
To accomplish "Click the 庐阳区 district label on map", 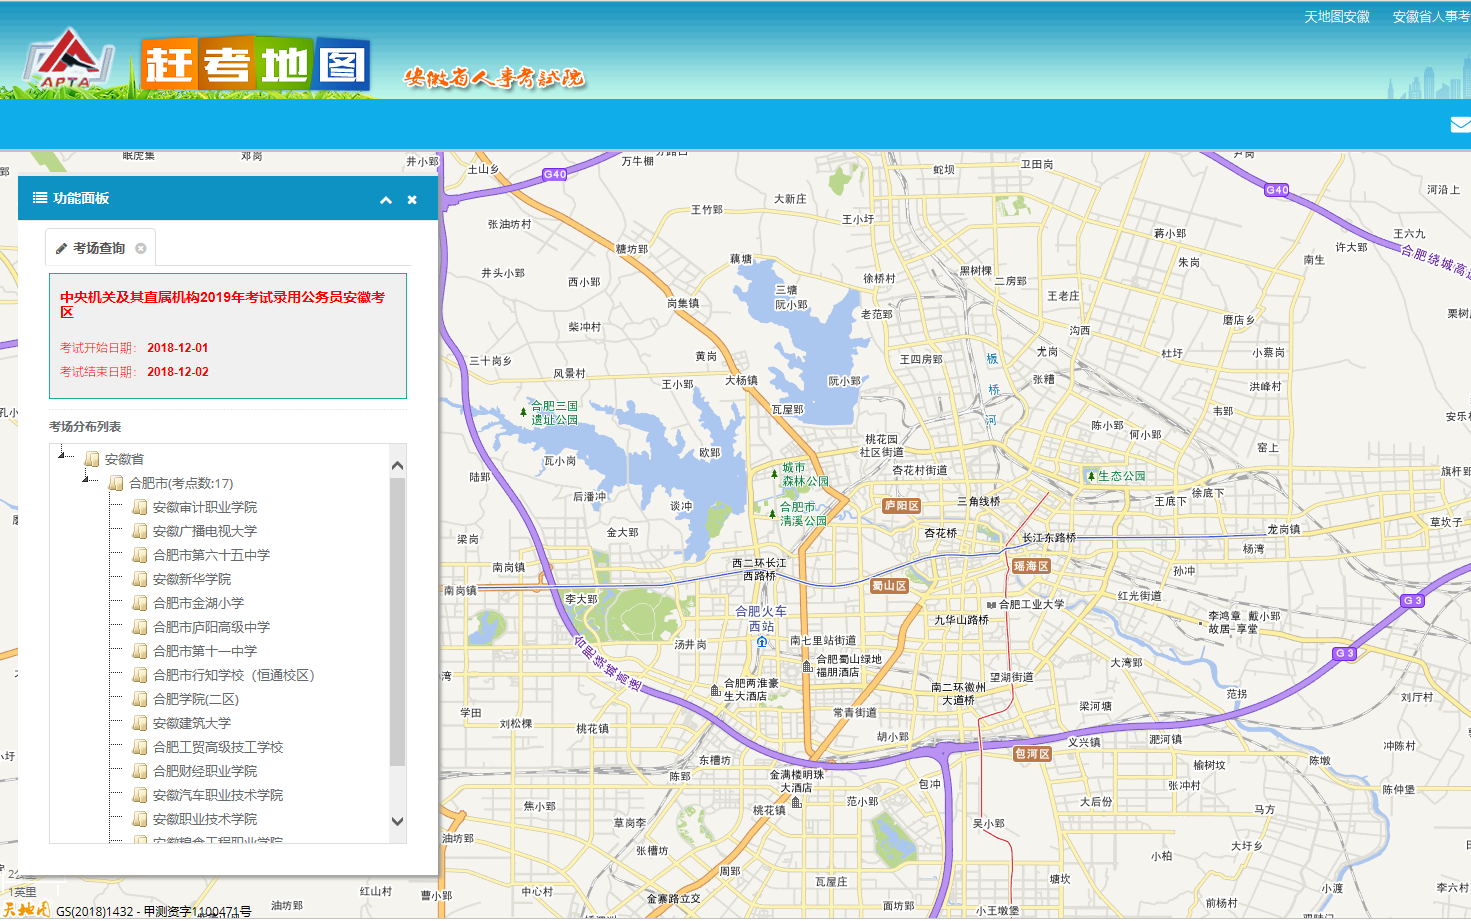I will pos(901,506).
